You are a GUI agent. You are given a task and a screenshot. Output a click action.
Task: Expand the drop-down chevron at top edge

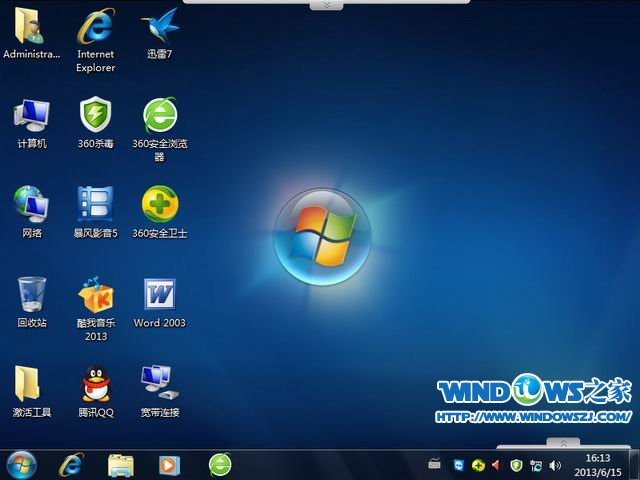tap(325, 5)
